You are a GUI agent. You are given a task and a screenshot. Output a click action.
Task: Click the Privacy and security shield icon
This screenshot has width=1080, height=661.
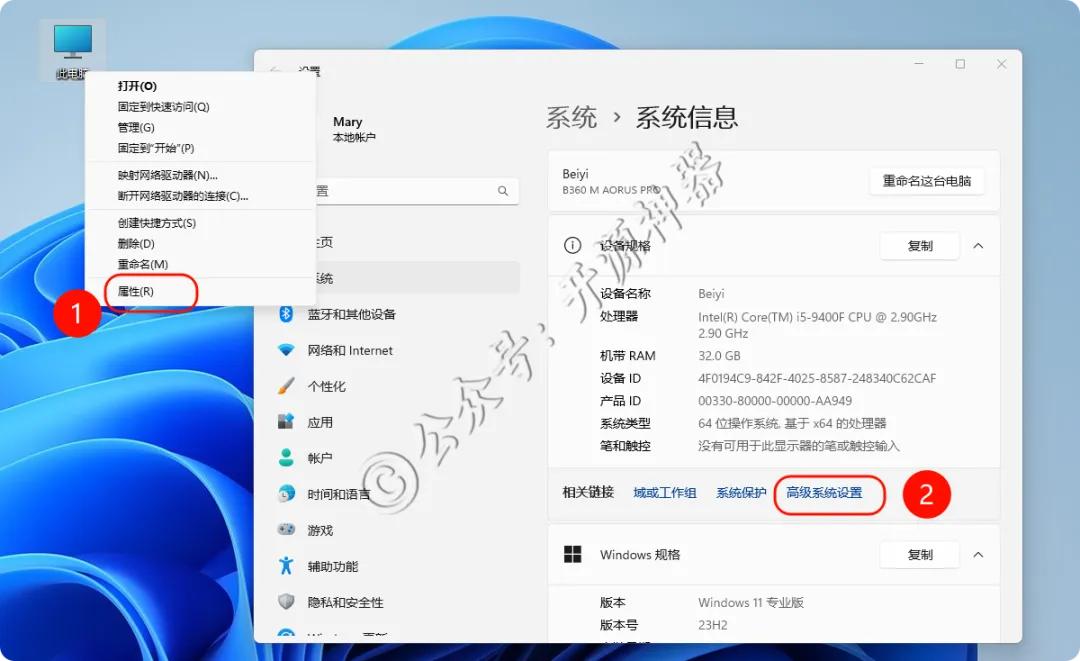286,602
